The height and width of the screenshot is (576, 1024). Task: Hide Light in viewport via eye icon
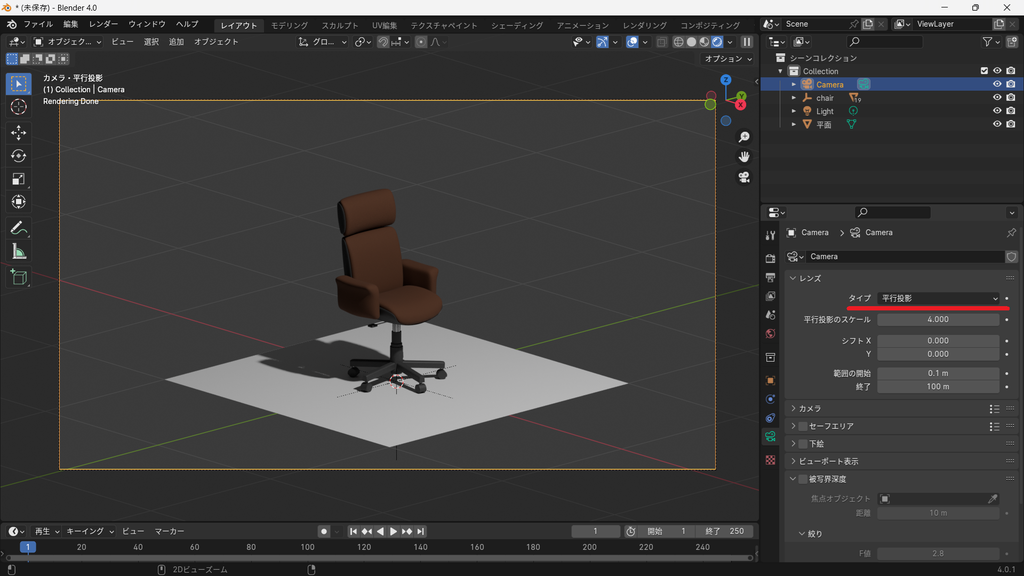tap(997, 111)
